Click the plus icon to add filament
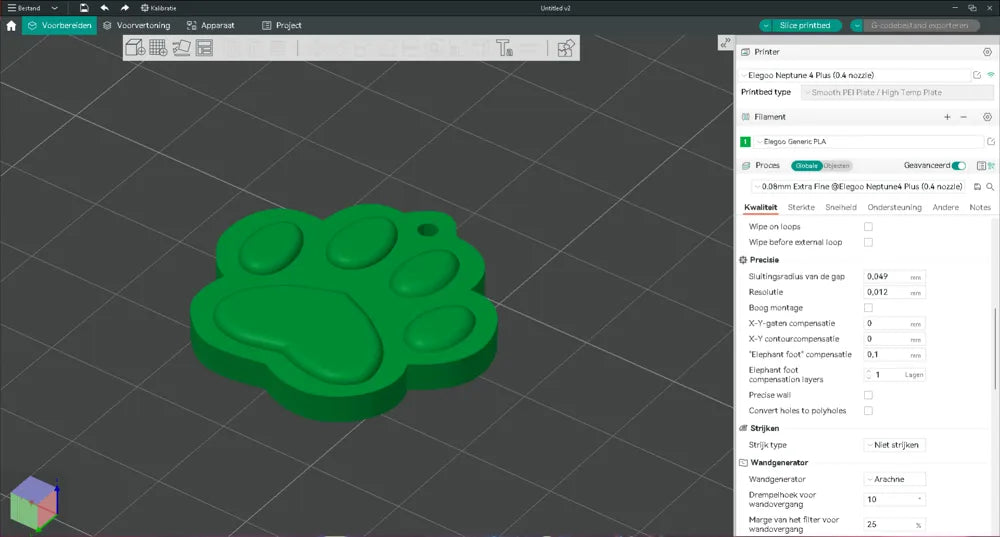This screenshot has width=1000, height=537. pyautogui.click(x=947, y=117)
